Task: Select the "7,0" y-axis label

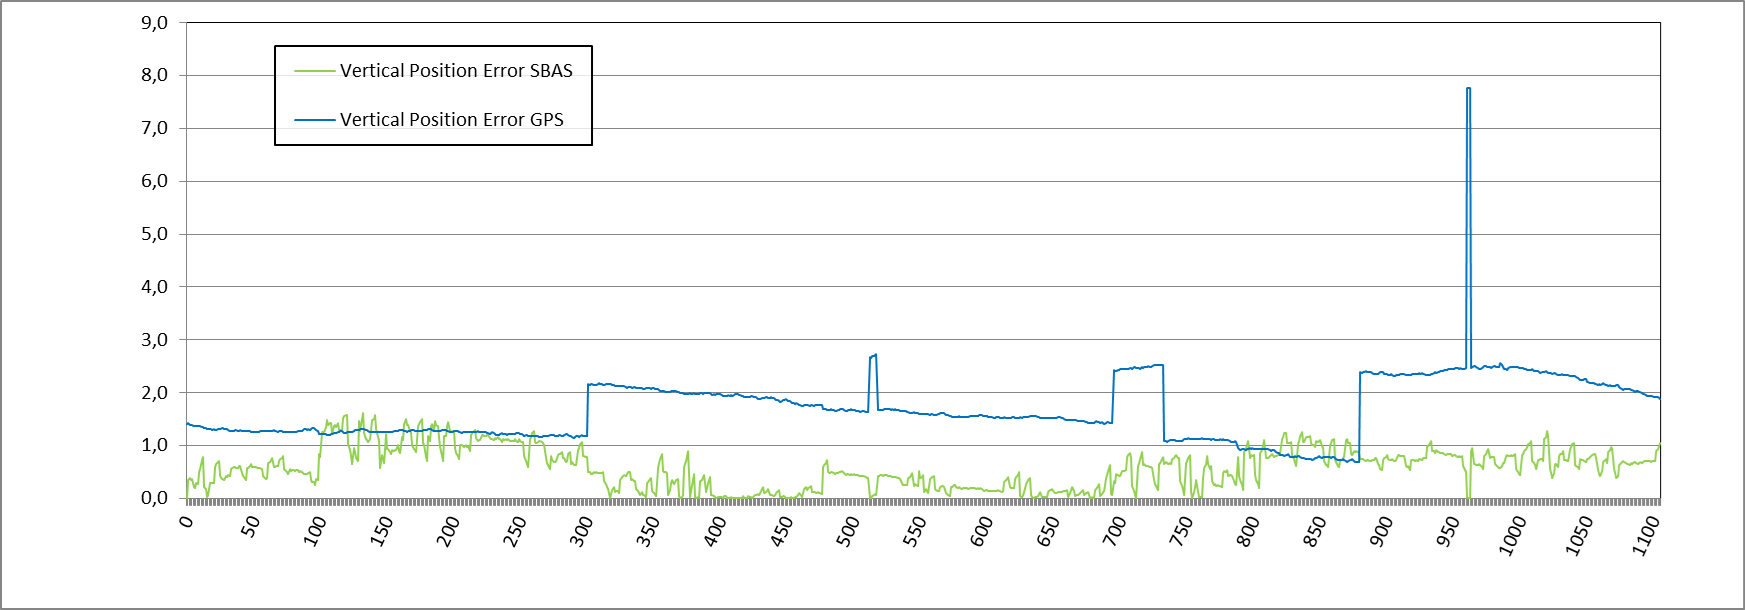Action: click(x=154, y=128)
